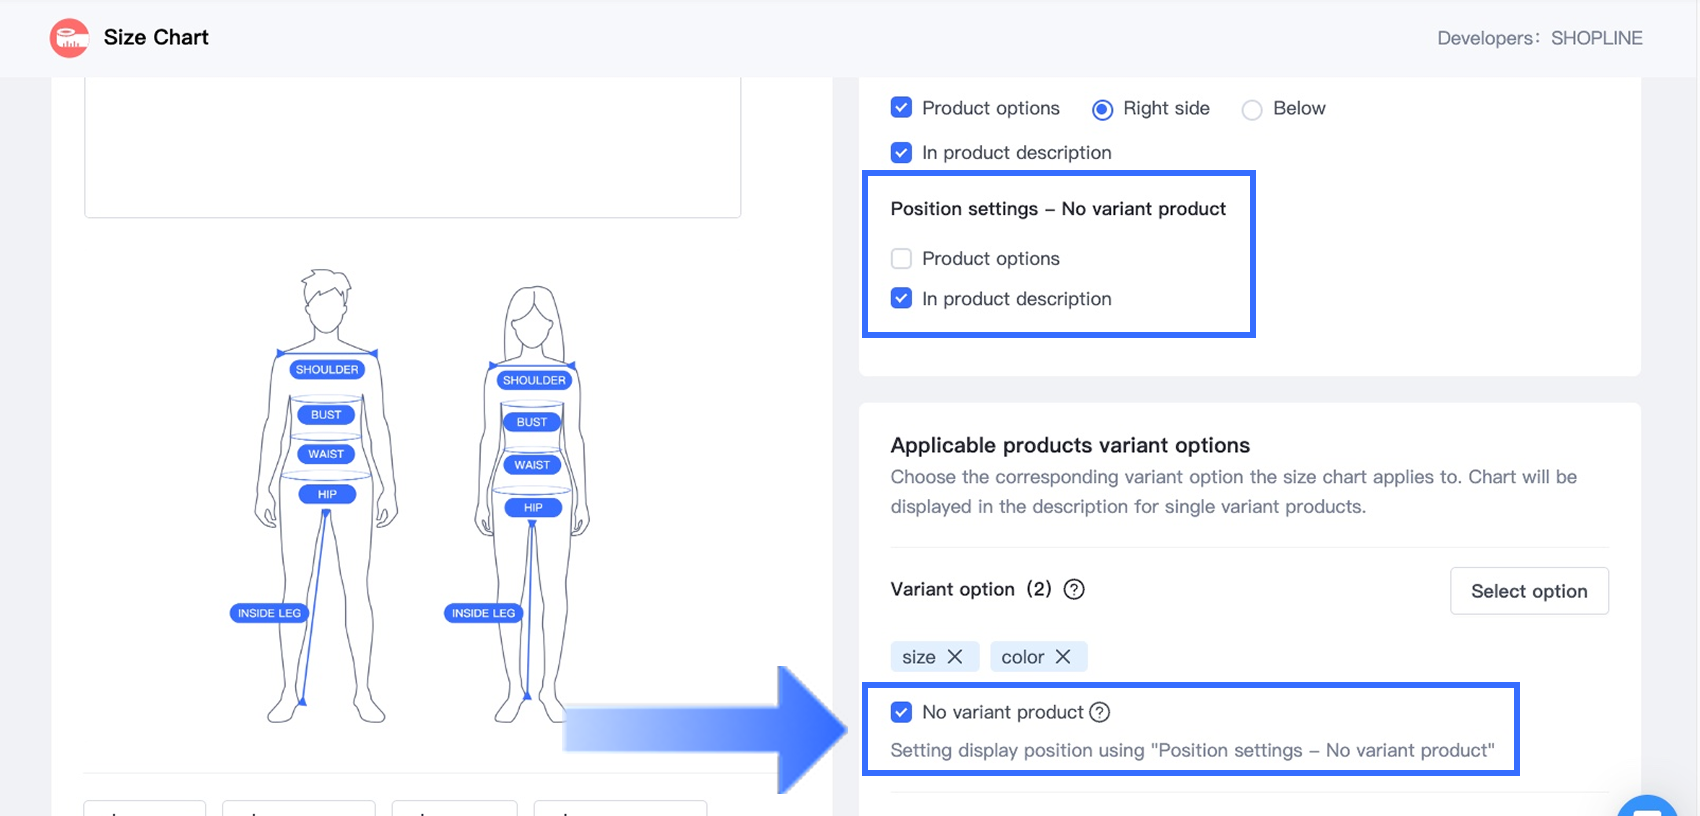1700x816 pixels.
Task: Select the Right side radio button
Action: pos(1102,109)
